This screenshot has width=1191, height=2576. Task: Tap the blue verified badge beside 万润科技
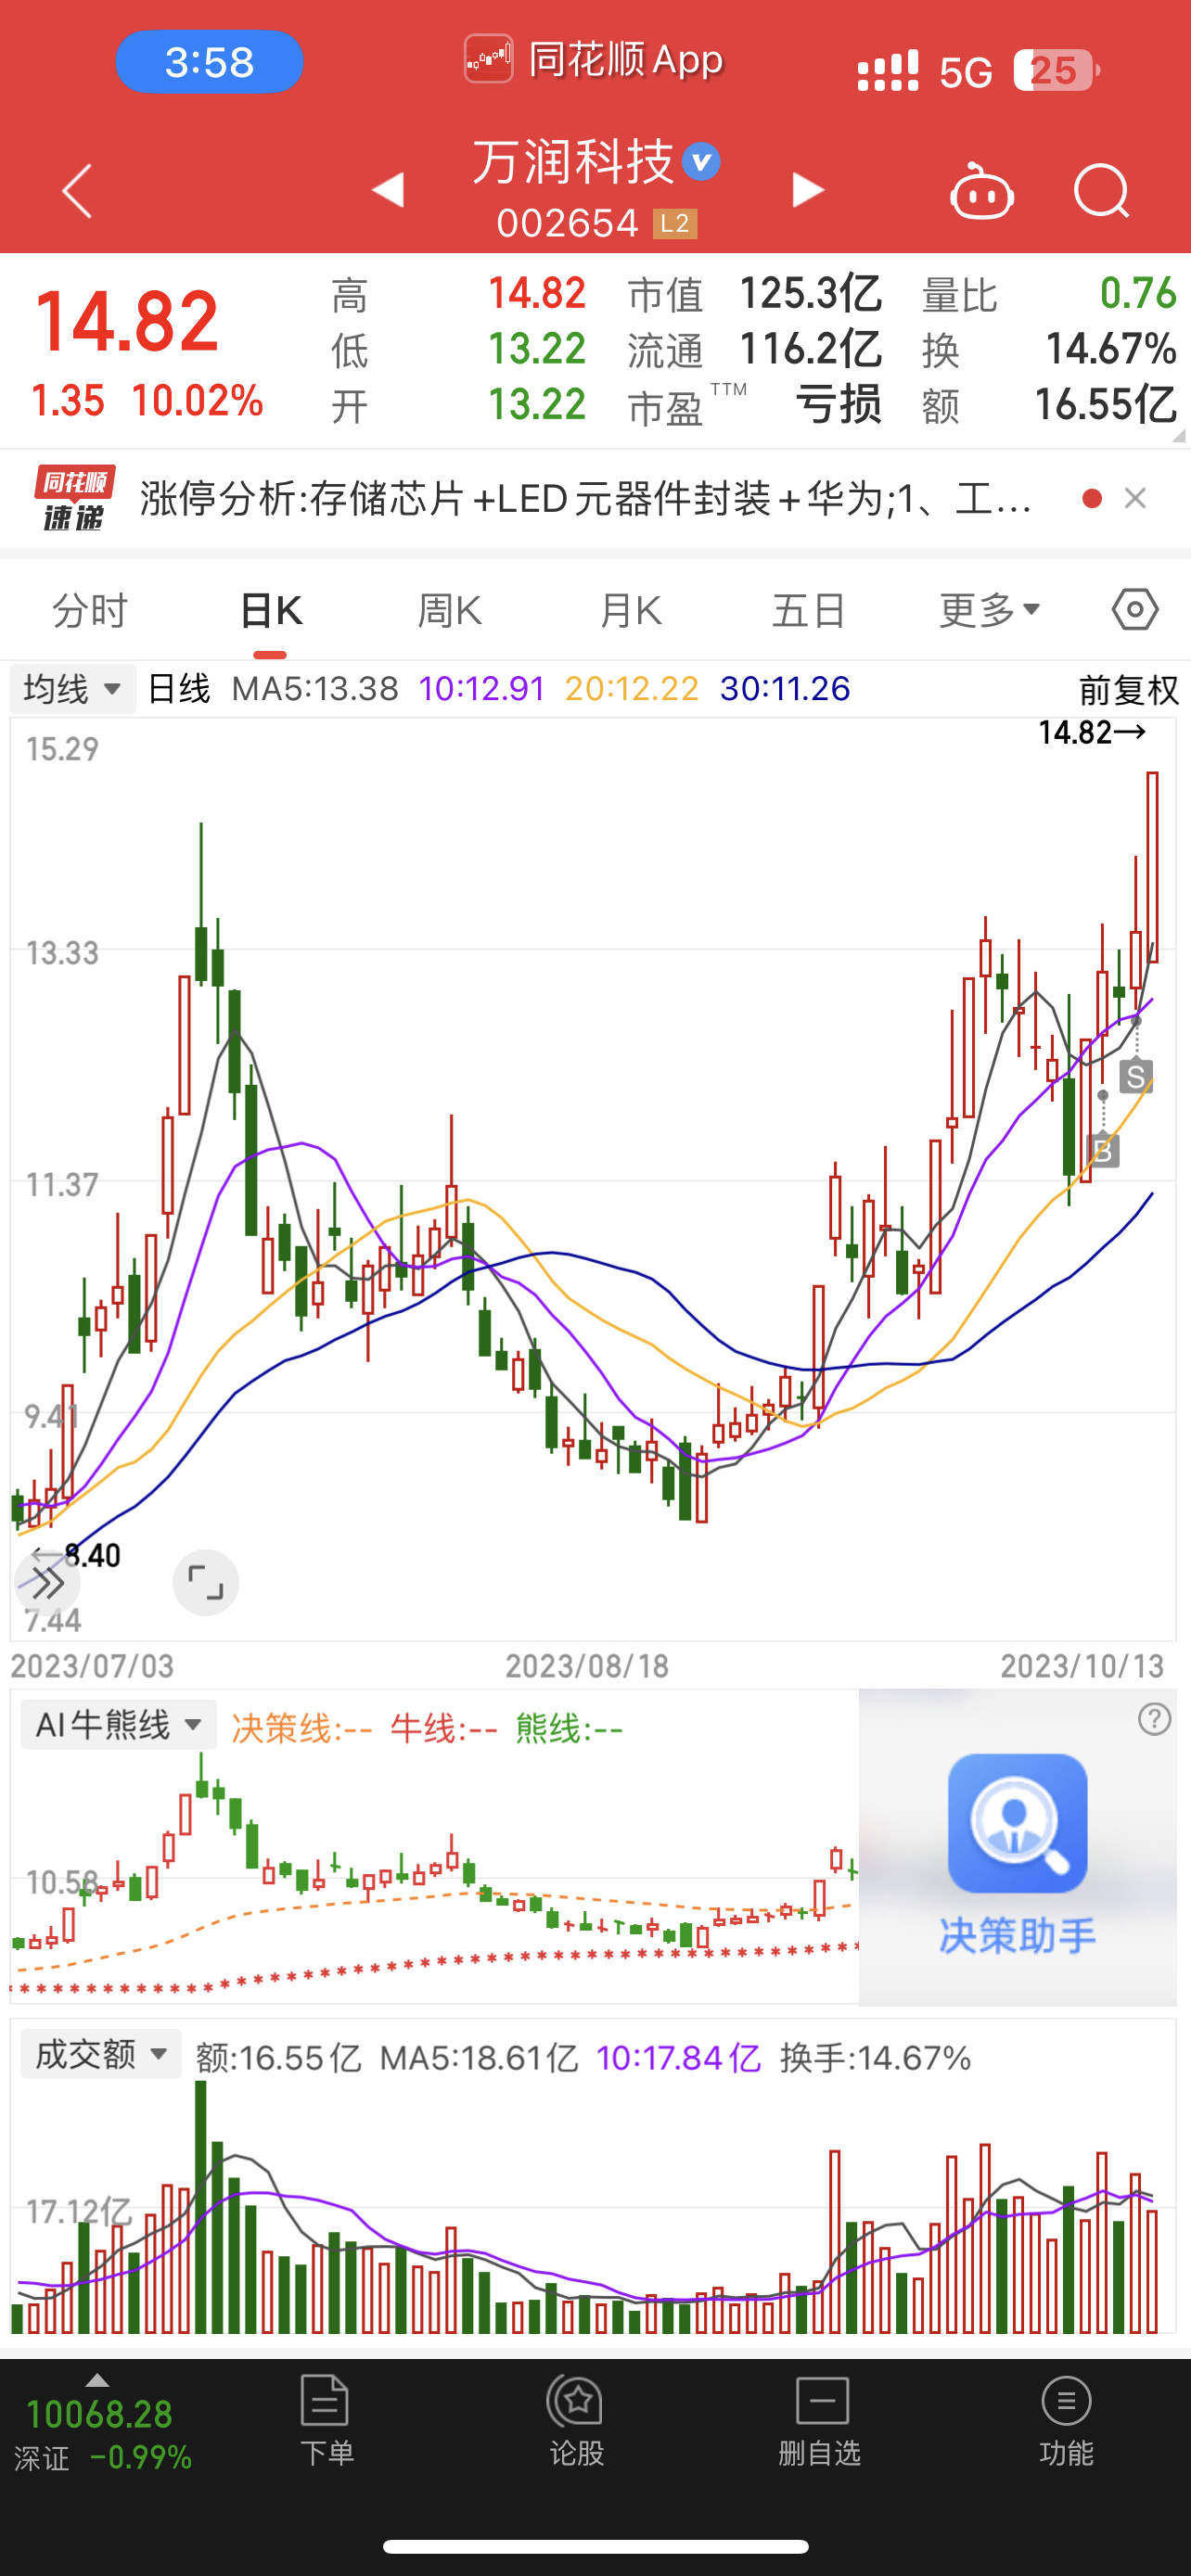coord(701,161)
